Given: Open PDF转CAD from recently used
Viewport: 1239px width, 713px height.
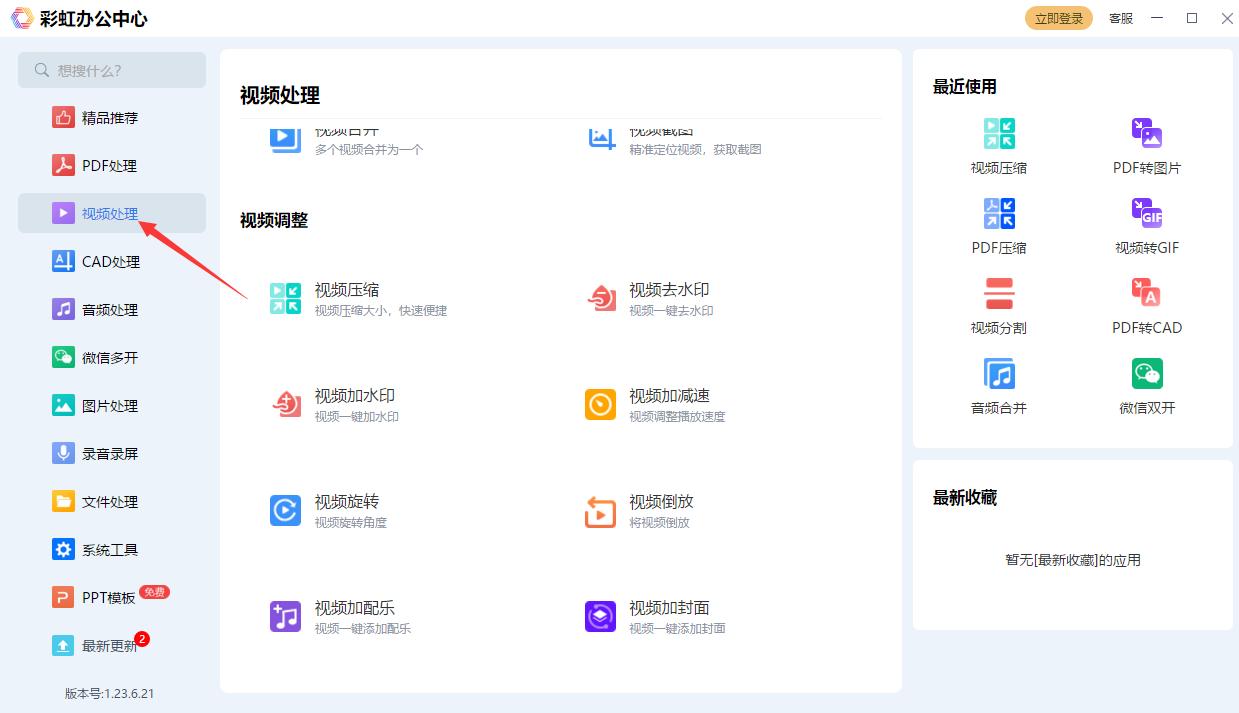Looking at the screenshot, I should (1146, 303).
